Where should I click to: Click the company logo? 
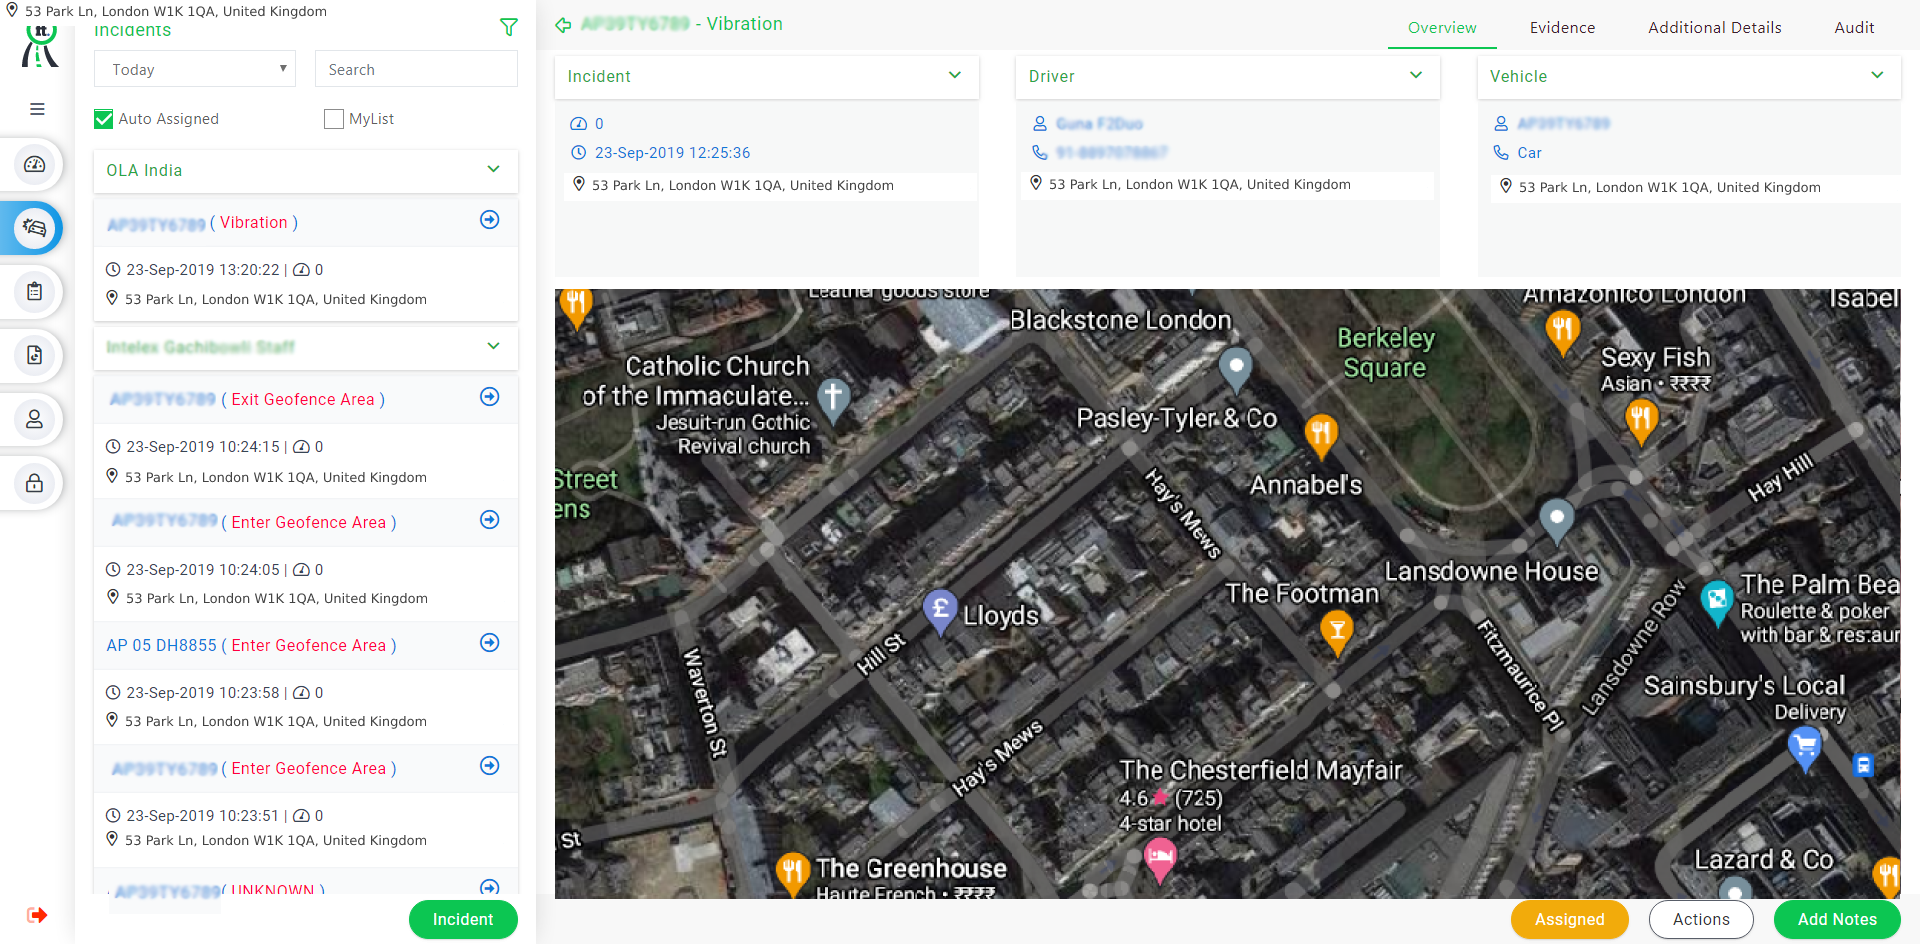pos(40,46)
